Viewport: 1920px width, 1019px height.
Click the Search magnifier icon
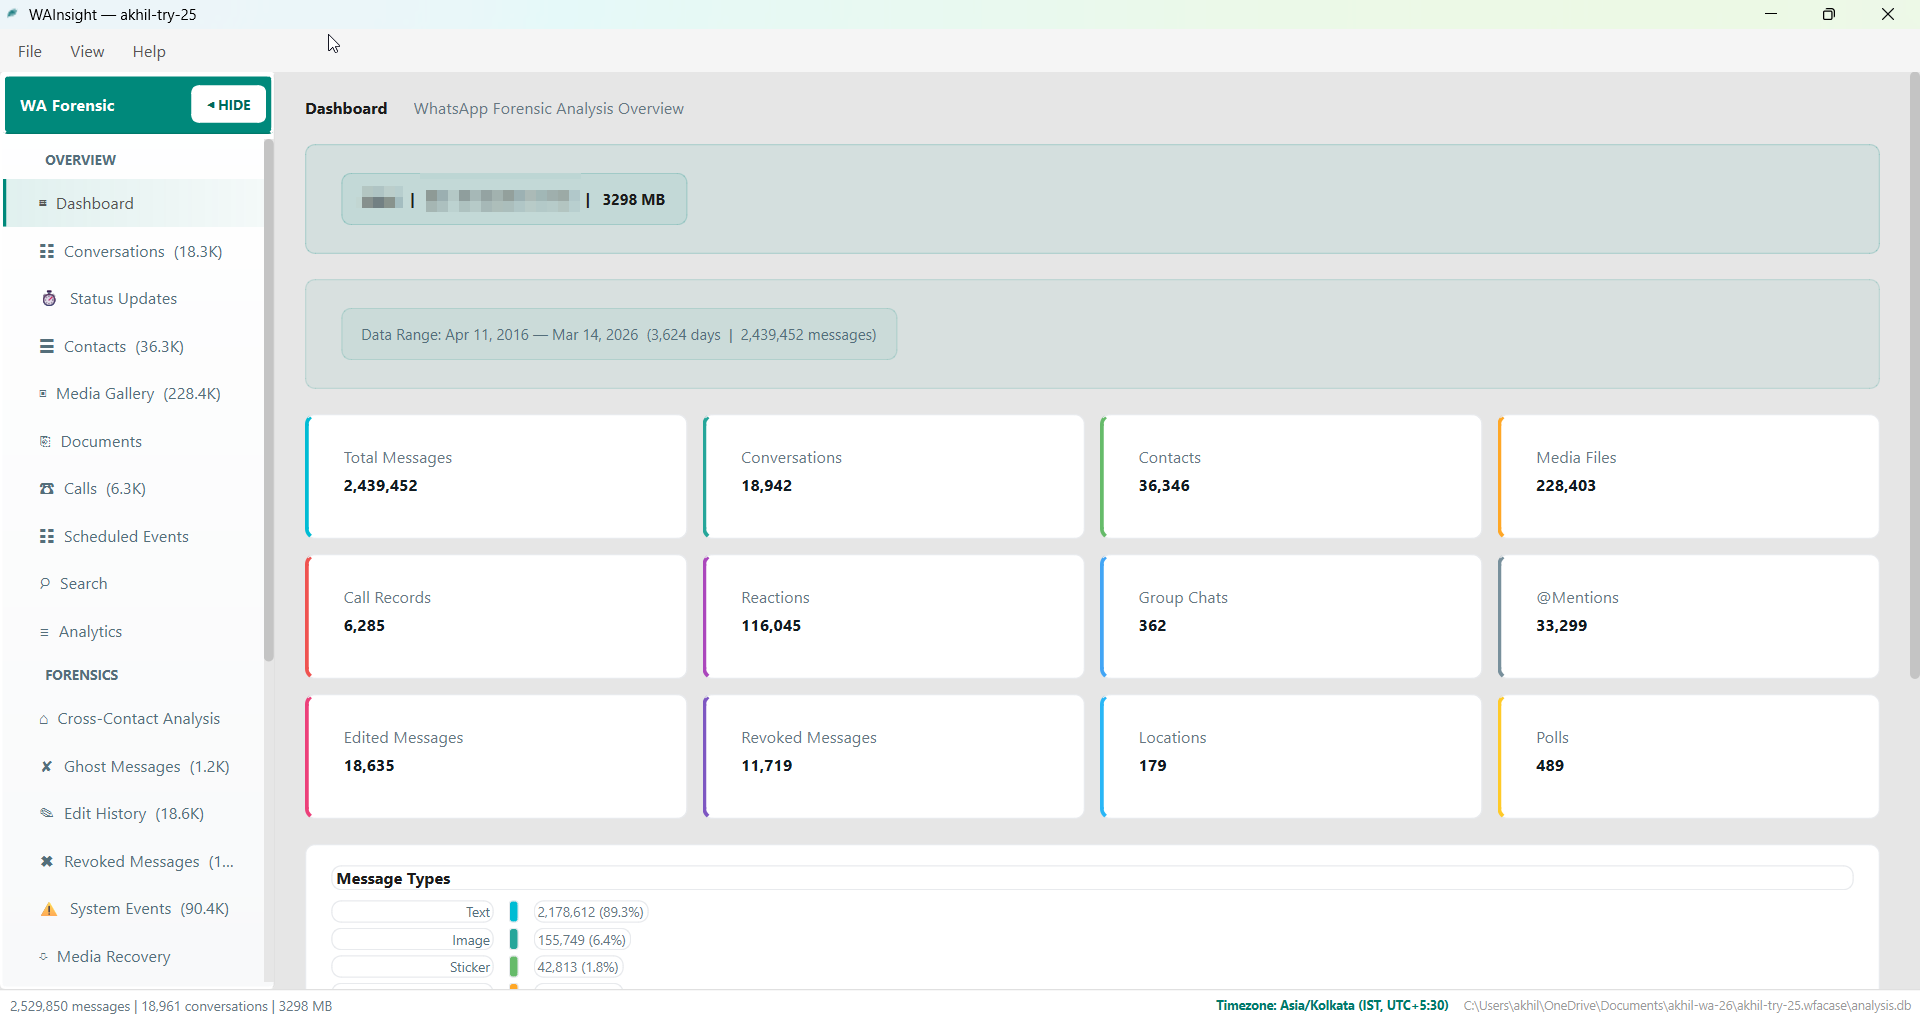pyautogui.click(x=45, y=584)
